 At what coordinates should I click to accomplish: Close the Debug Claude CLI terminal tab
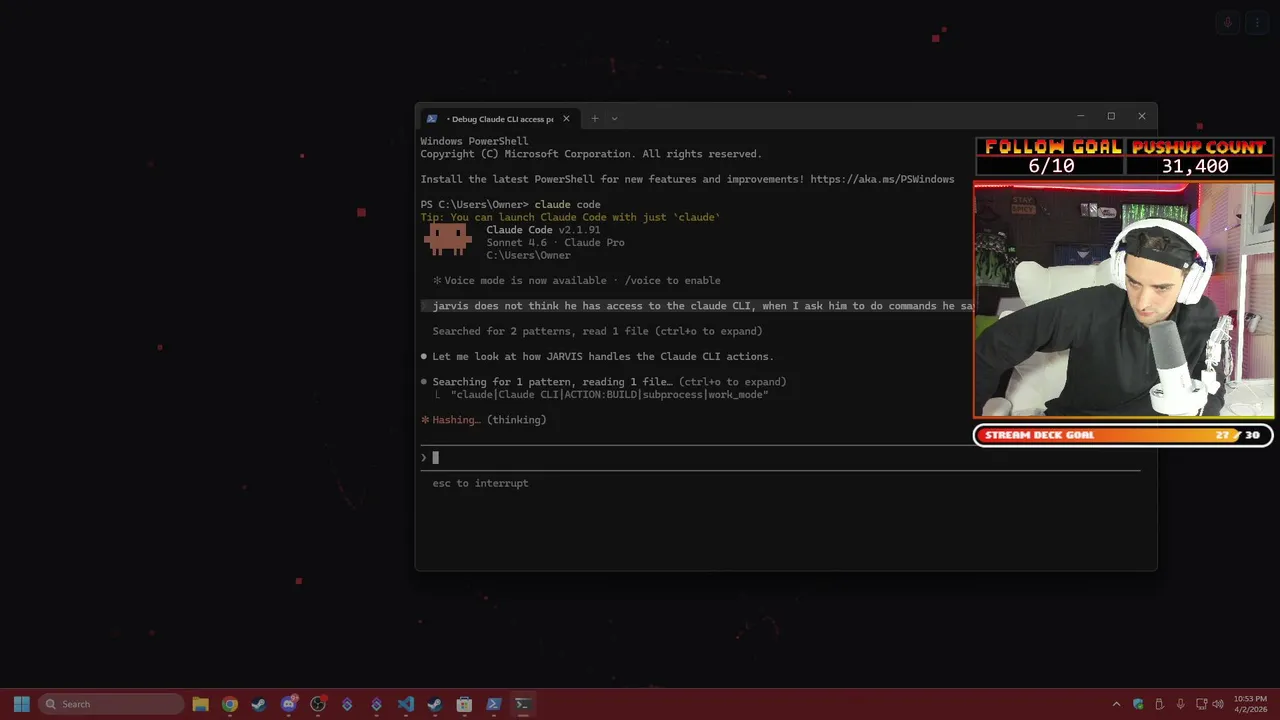pos(566,118)
